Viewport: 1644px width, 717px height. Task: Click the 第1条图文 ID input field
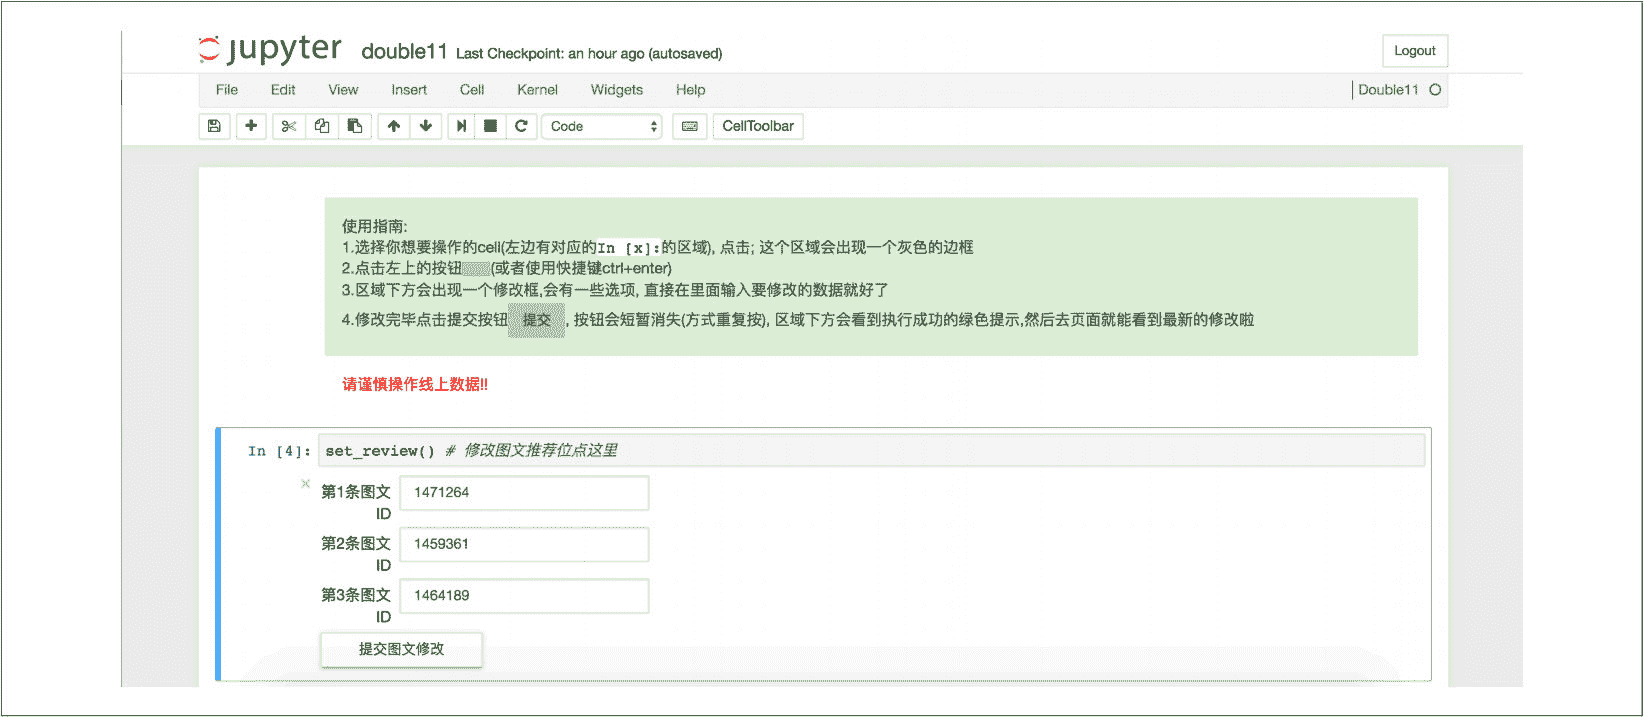click(524, 493)
